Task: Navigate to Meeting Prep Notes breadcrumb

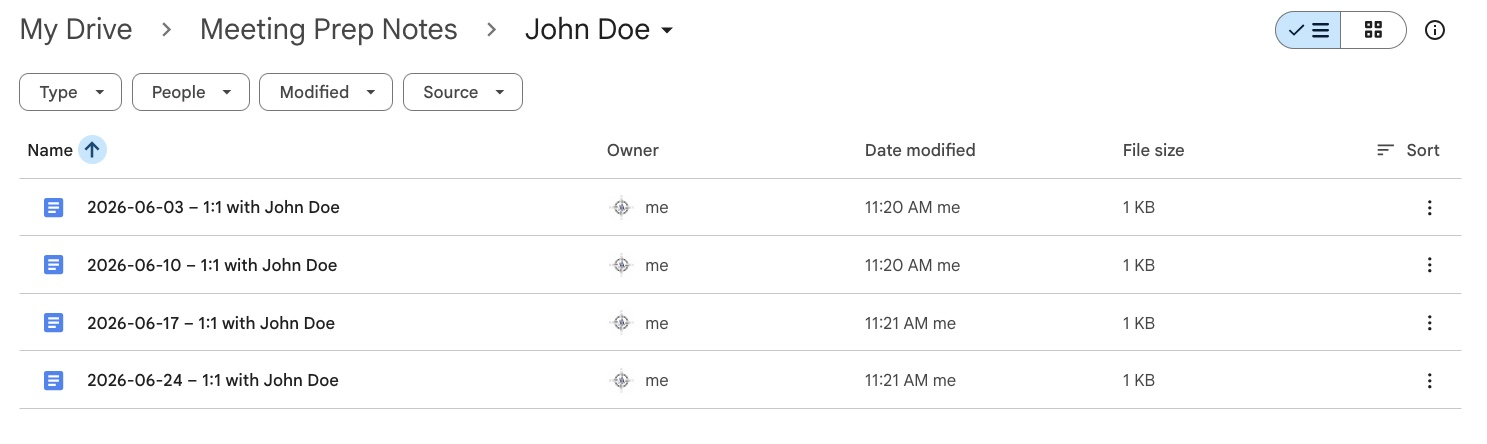Action: [x=329, y=30]
